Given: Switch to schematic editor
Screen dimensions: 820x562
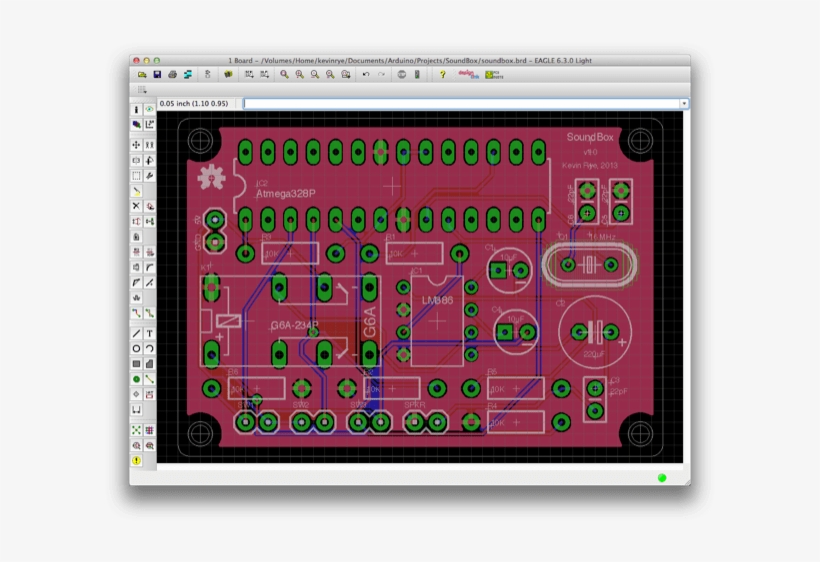Looking at the screenshot, I should [208, 75].
